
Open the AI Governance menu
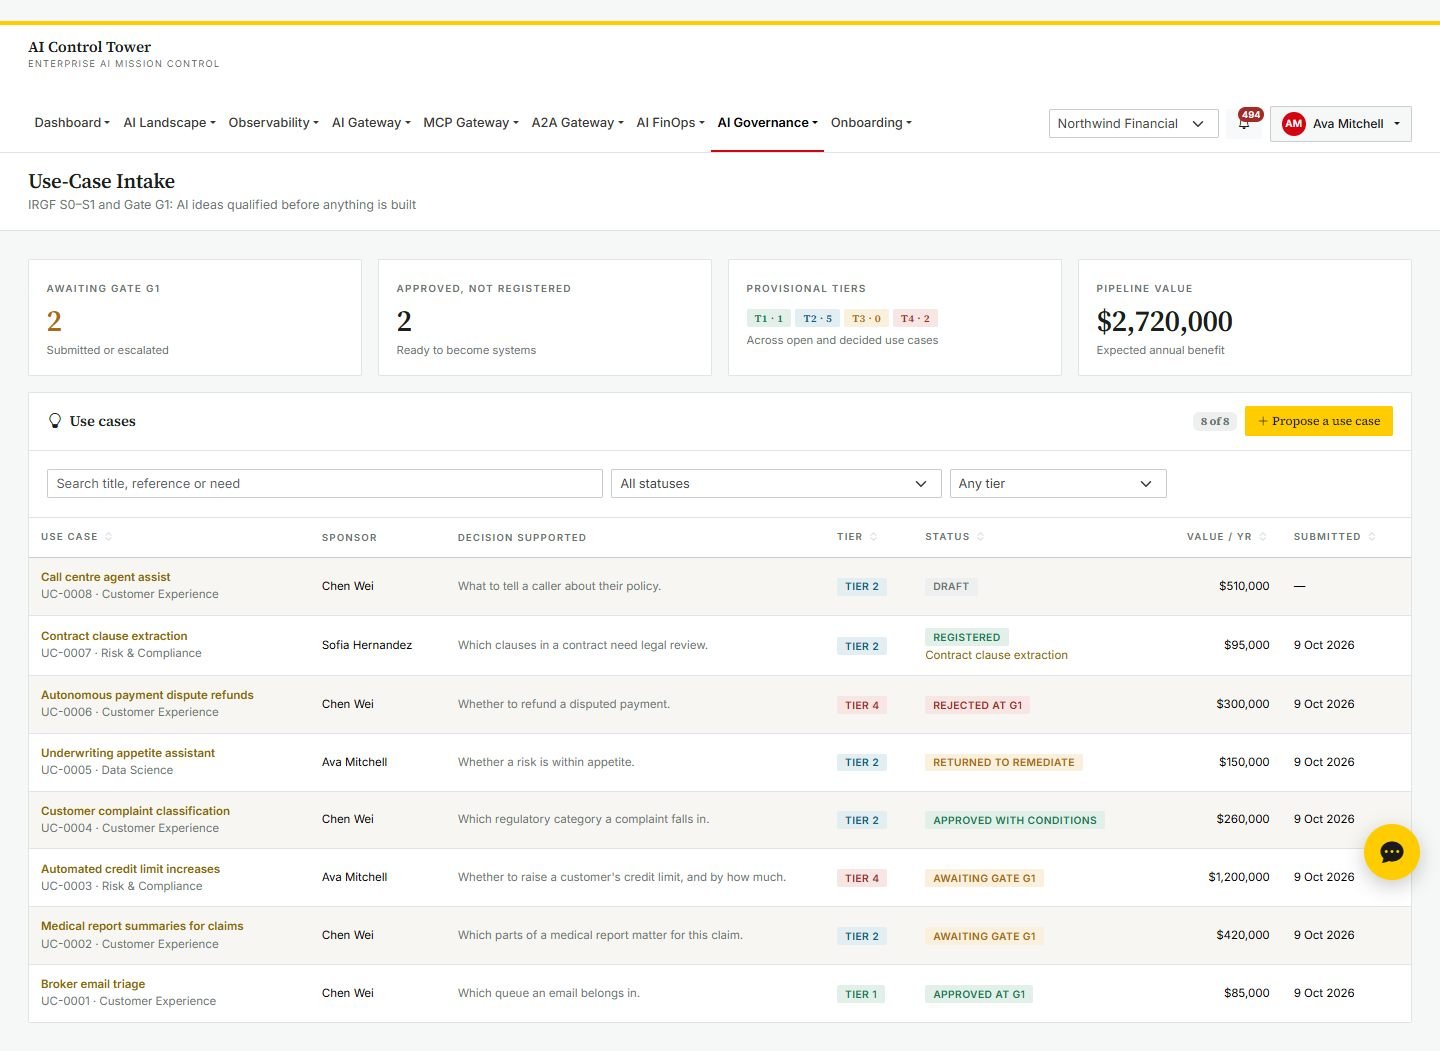point(767,123)
